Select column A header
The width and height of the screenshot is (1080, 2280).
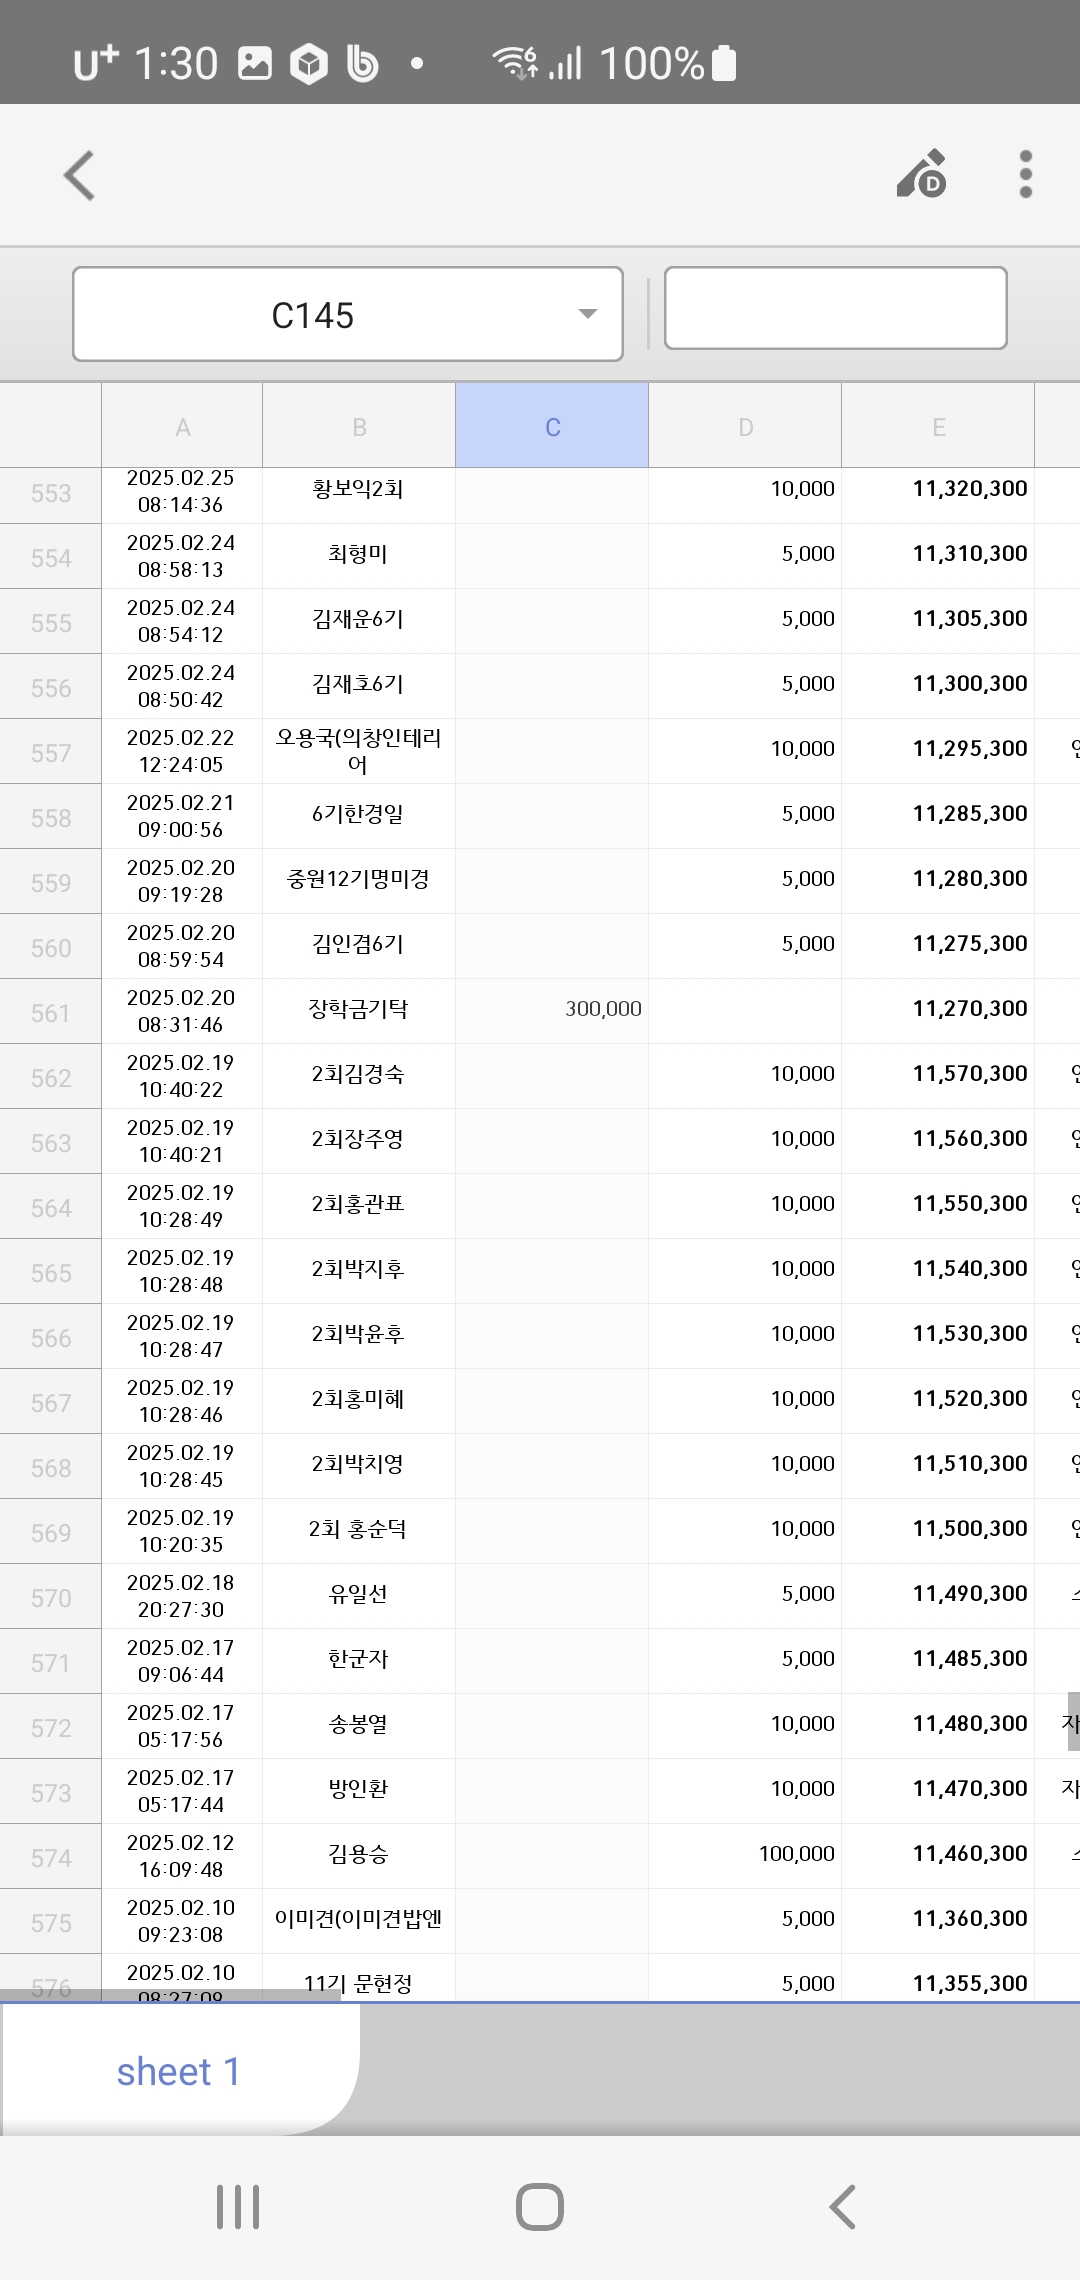(x=182, y=427)
